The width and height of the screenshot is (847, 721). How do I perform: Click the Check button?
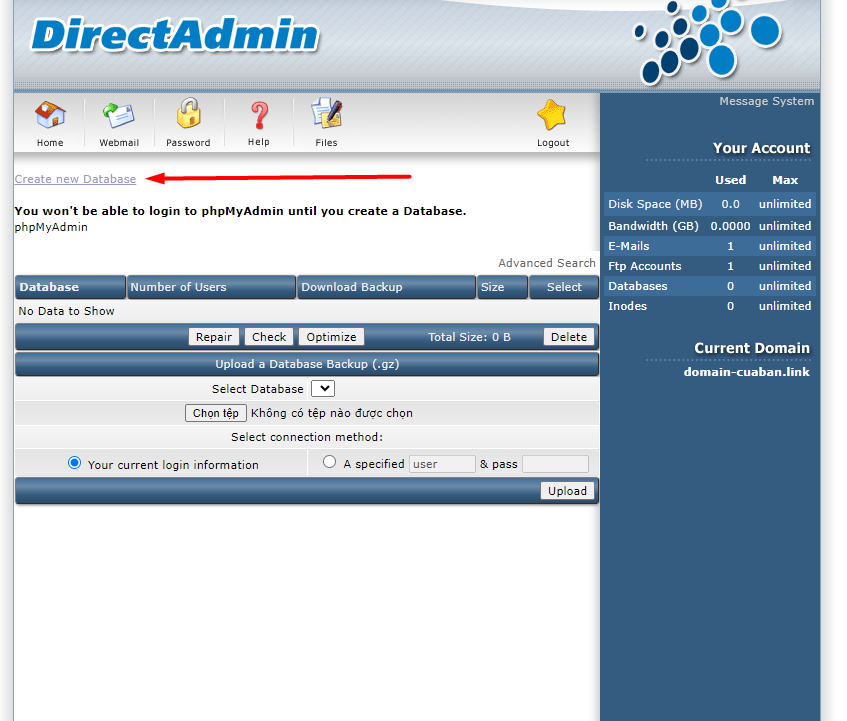(x=269, y=337)
